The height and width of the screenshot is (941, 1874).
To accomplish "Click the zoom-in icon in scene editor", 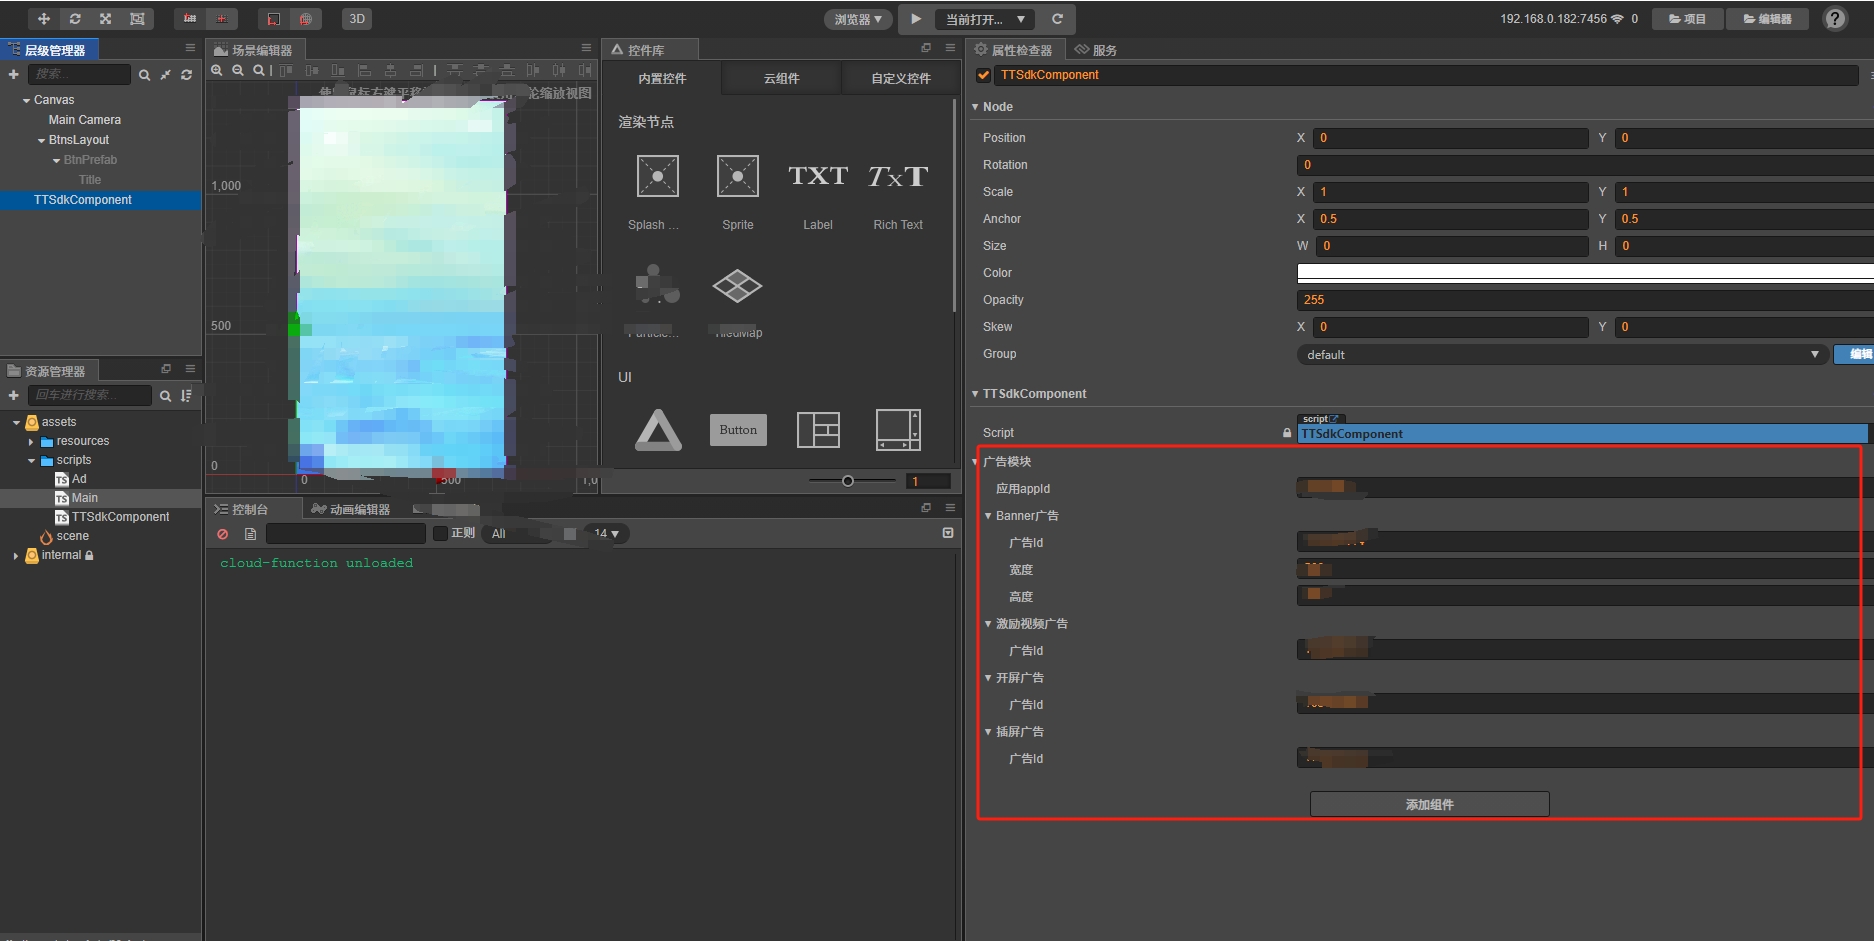I will click(217, 71).
